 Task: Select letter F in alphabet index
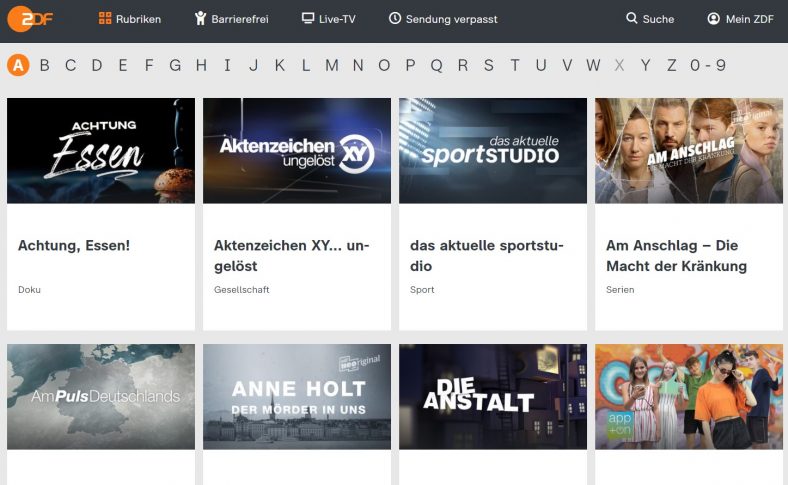pyautogui.click(x=149, y=65)
